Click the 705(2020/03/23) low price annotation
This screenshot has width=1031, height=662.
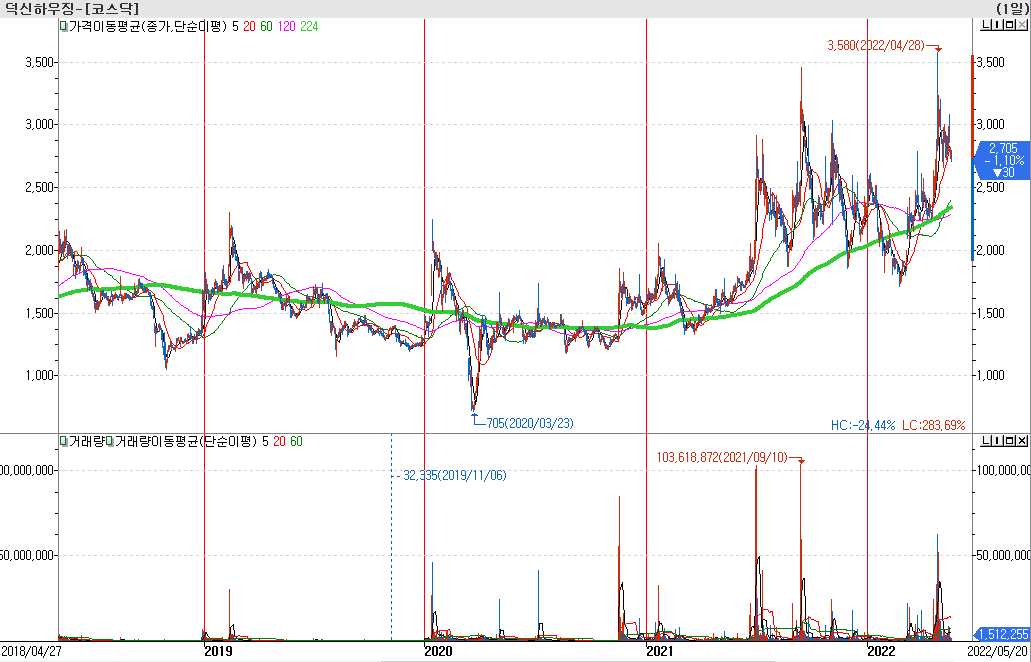click(529, 423)
